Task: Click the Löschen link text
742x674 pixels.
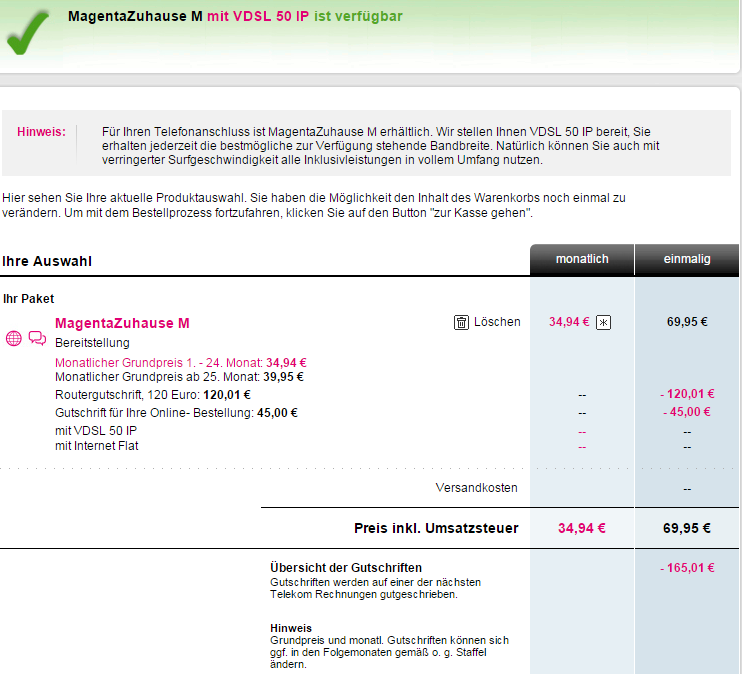Action: [x=497, y=322]
